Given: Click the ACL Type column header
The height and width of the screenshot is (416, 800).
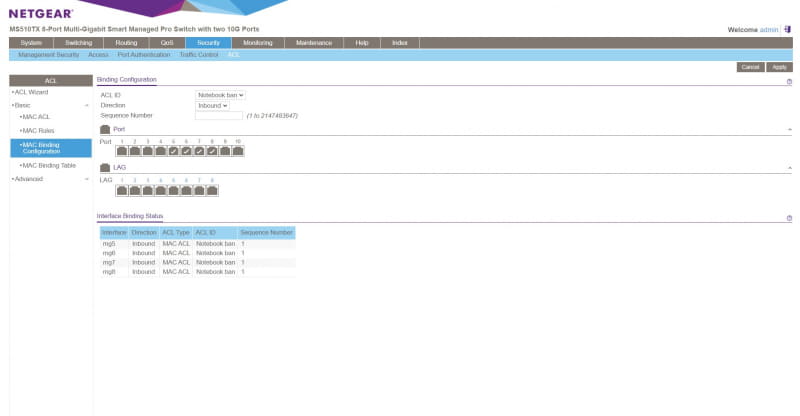Looking at the screenshot, I should (176, 233).
